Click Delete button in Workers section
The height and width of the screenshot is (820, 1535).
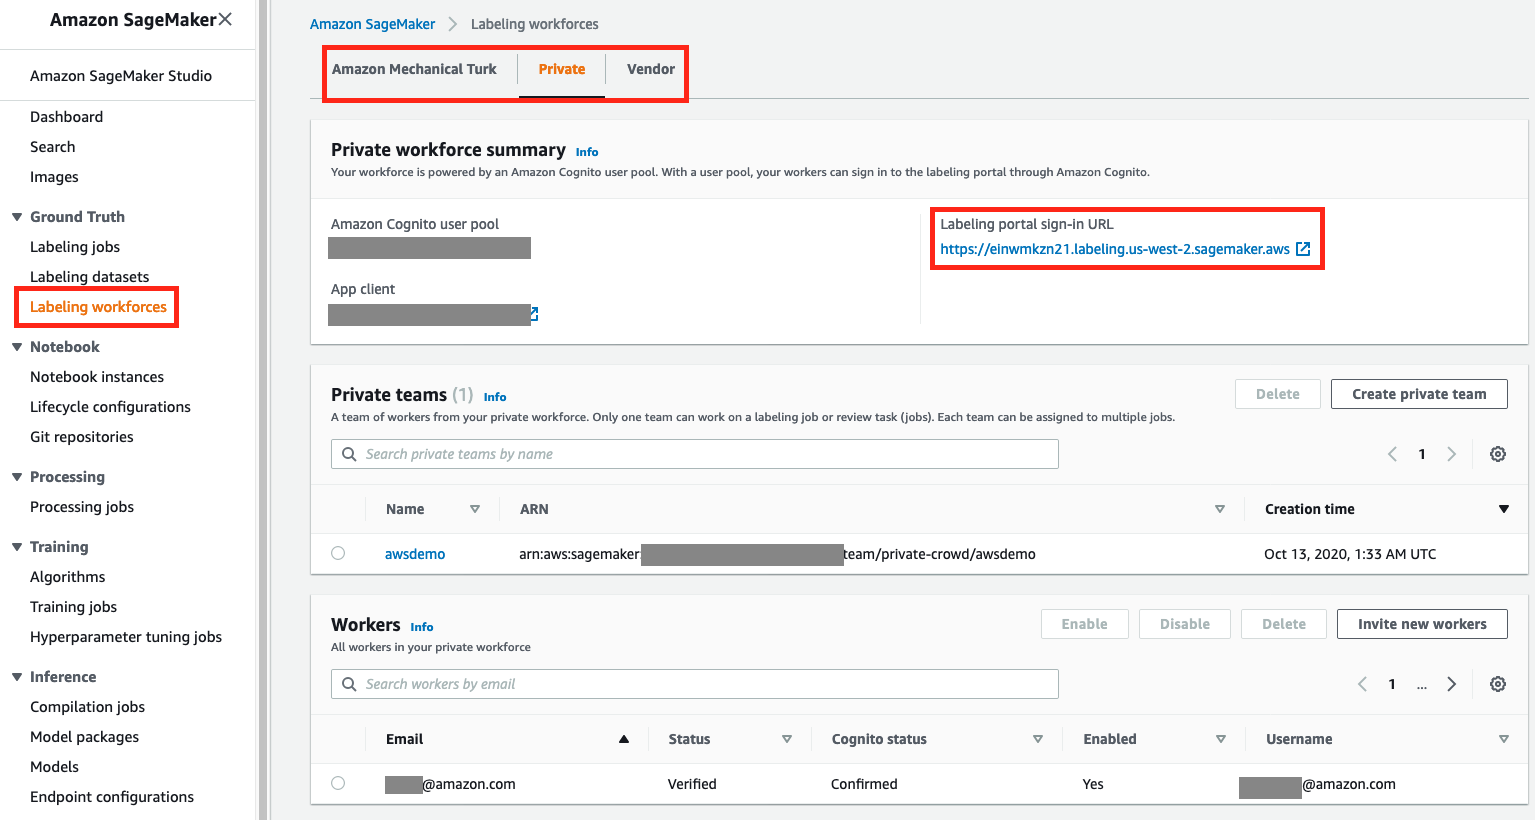pyautogui.click(x=1284, y=624)
